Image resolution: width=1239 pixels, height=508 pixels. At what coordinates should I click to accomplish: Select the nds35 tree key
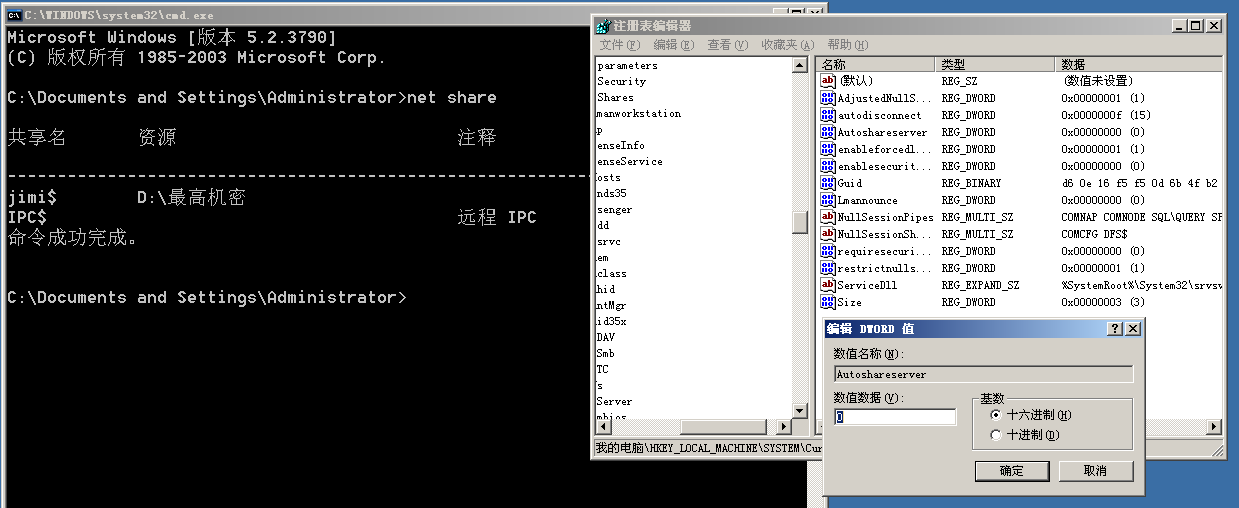[x=611, y=193]
